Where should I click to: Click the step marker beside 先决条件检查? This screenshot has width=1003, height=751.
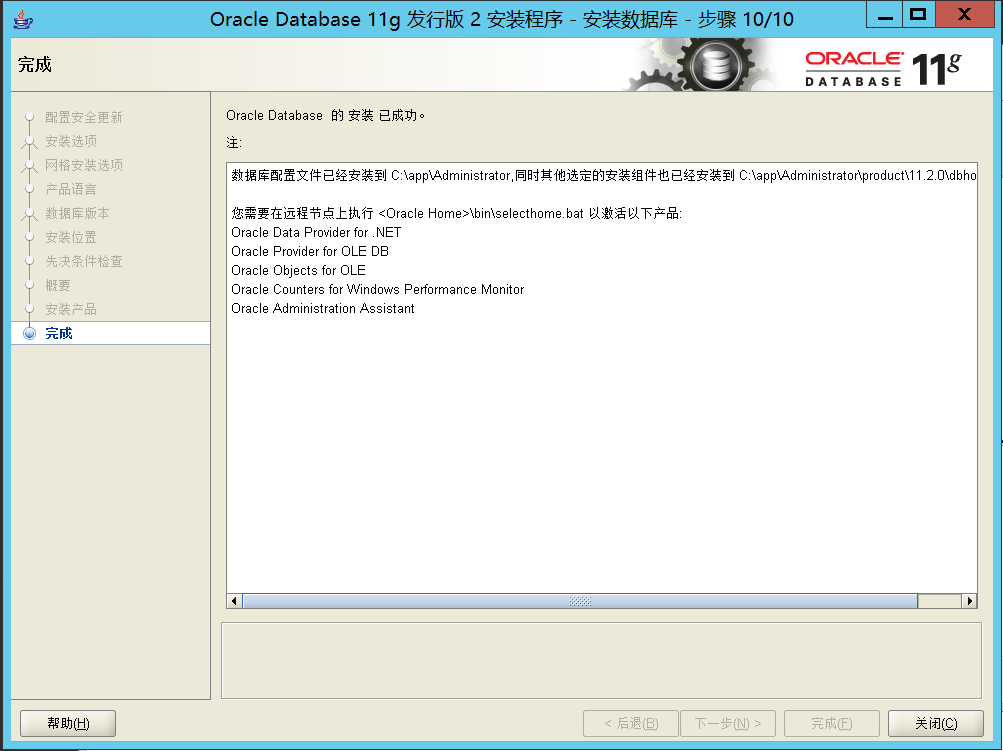coord(29,261)
